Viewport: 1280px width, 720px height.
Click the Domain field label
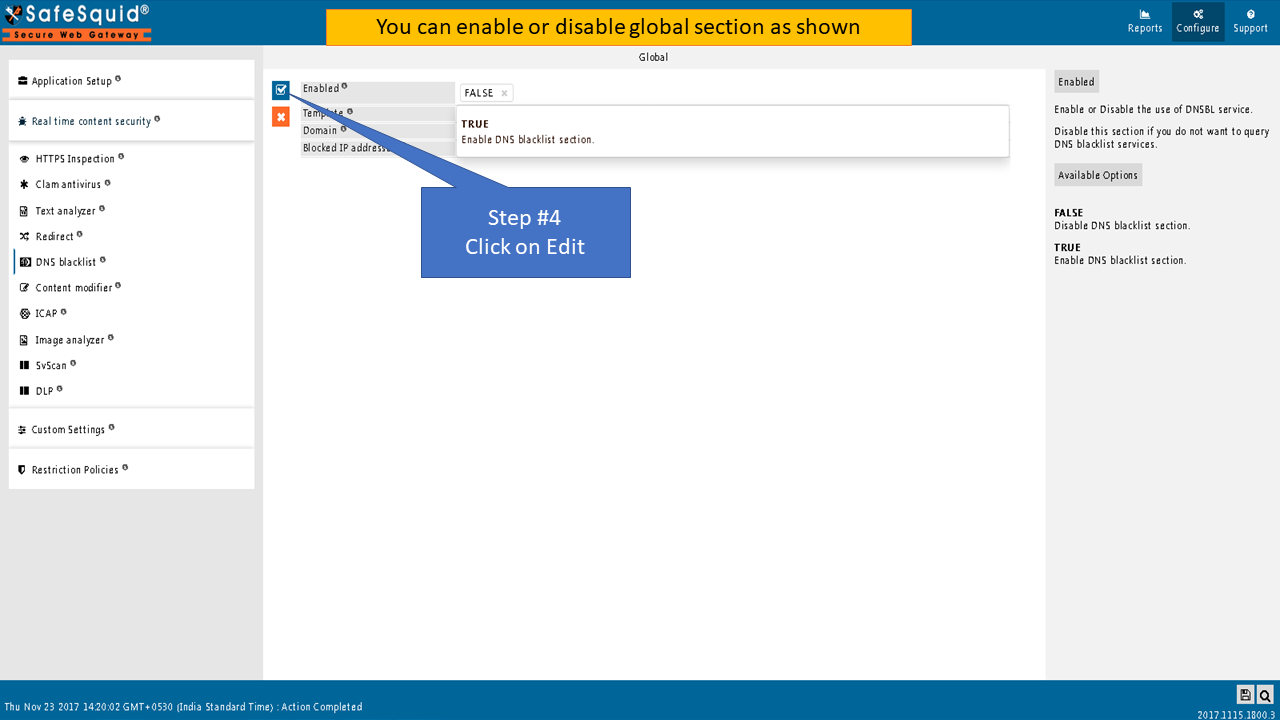tap(320, 131)
